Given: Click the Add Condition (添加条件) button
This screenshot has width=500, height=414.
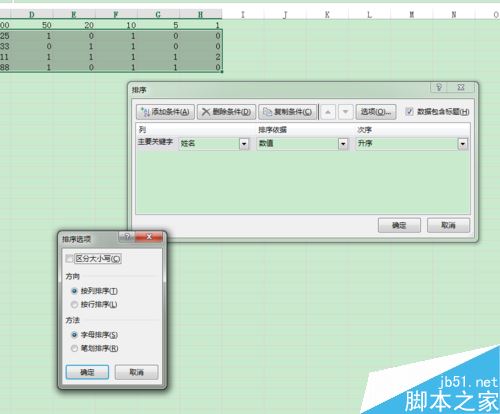Looking at the screenshot, I should [165, 112].
